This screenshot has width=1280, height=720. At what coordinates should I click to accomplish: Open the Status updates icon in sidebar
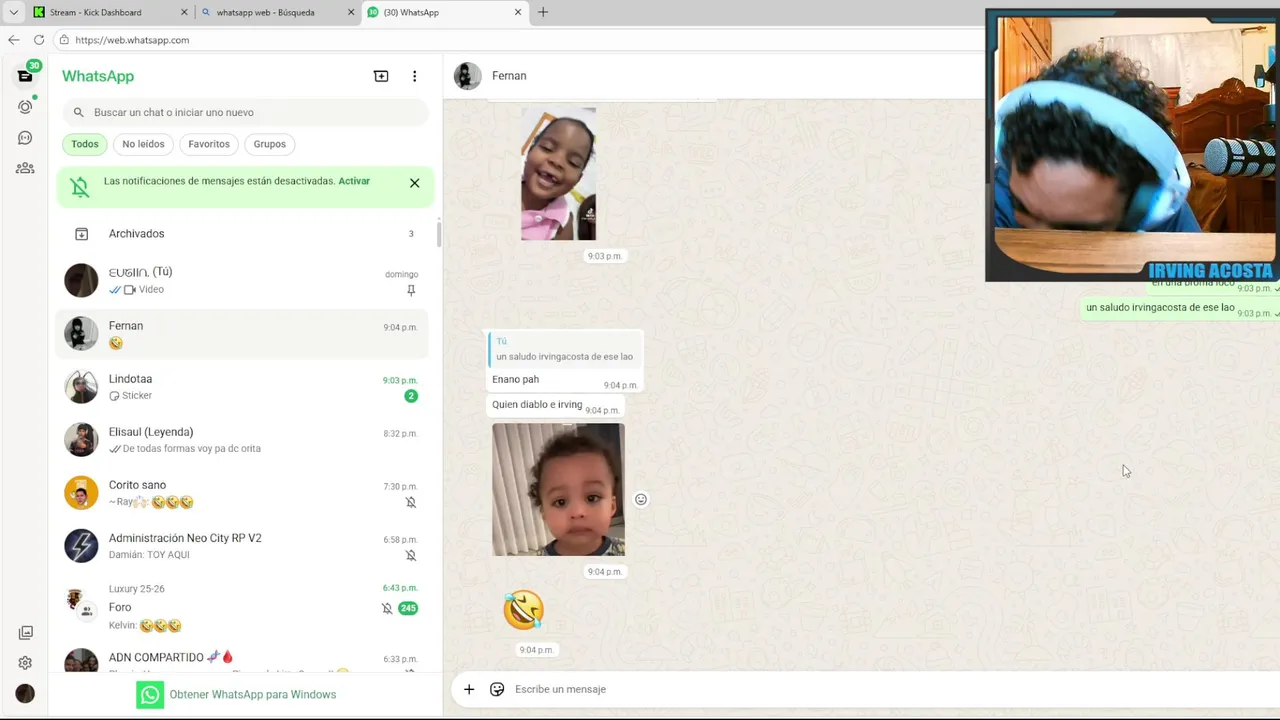tap(25, 106)
